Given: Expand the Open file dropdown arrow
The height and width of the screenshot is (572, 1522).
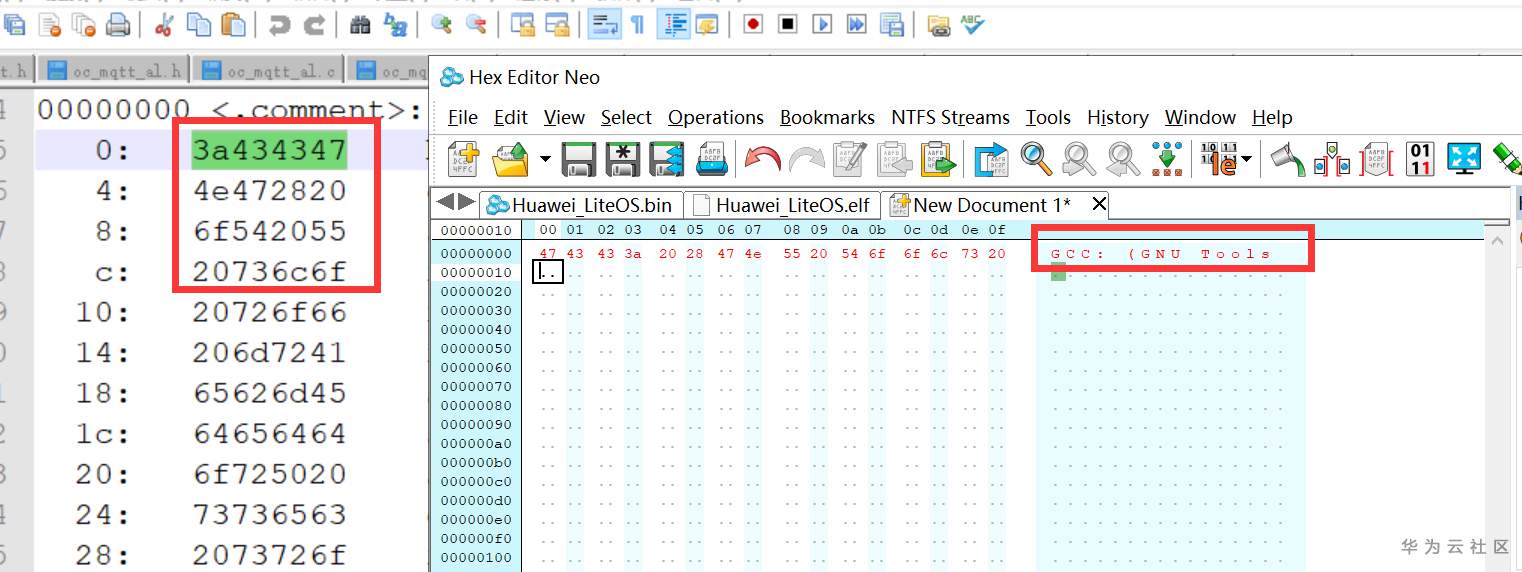Looking at the screenshot, I should point(545,158).
